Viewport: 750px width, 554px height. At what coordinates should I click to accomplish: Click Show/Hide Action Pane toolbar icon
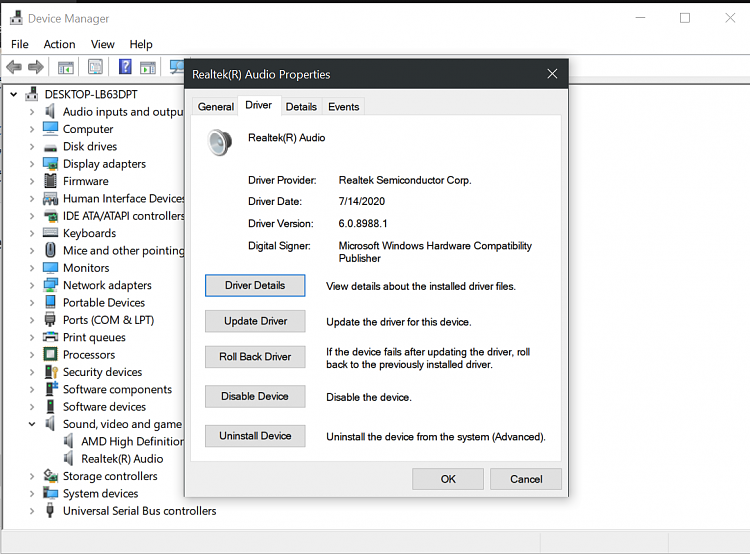coord(148,67)
